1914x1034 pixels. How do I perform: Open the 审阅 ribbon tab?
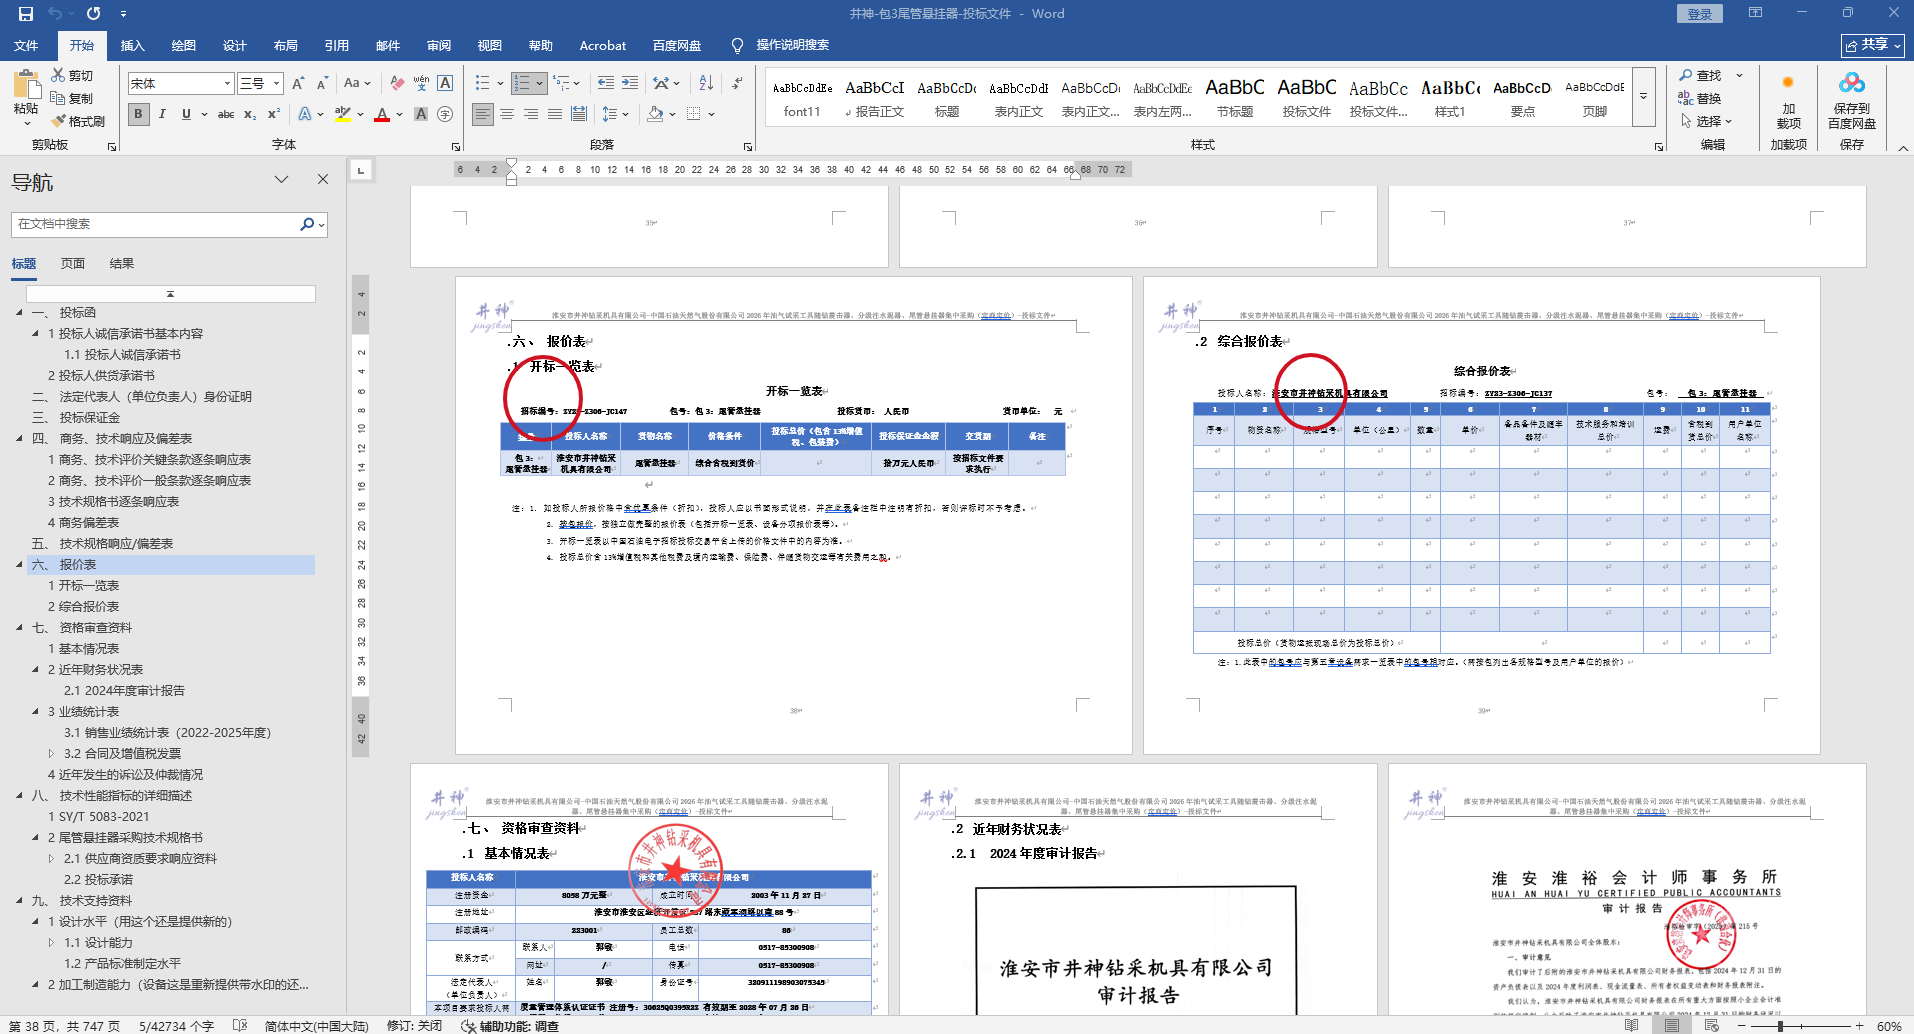click(x=439, y=46)
